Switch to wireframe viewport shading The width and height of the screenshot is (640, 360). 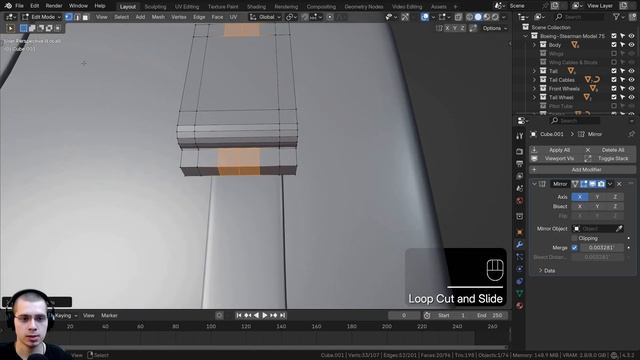click(469, 17)
